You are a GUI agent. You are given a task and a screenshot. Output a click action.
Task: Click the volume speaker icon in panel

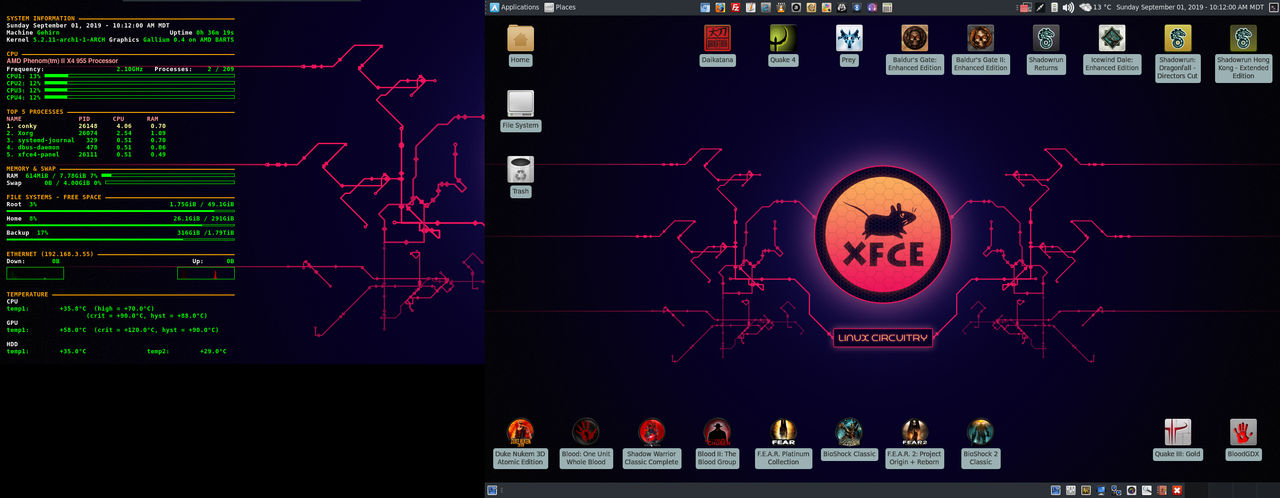[1068, 7]
